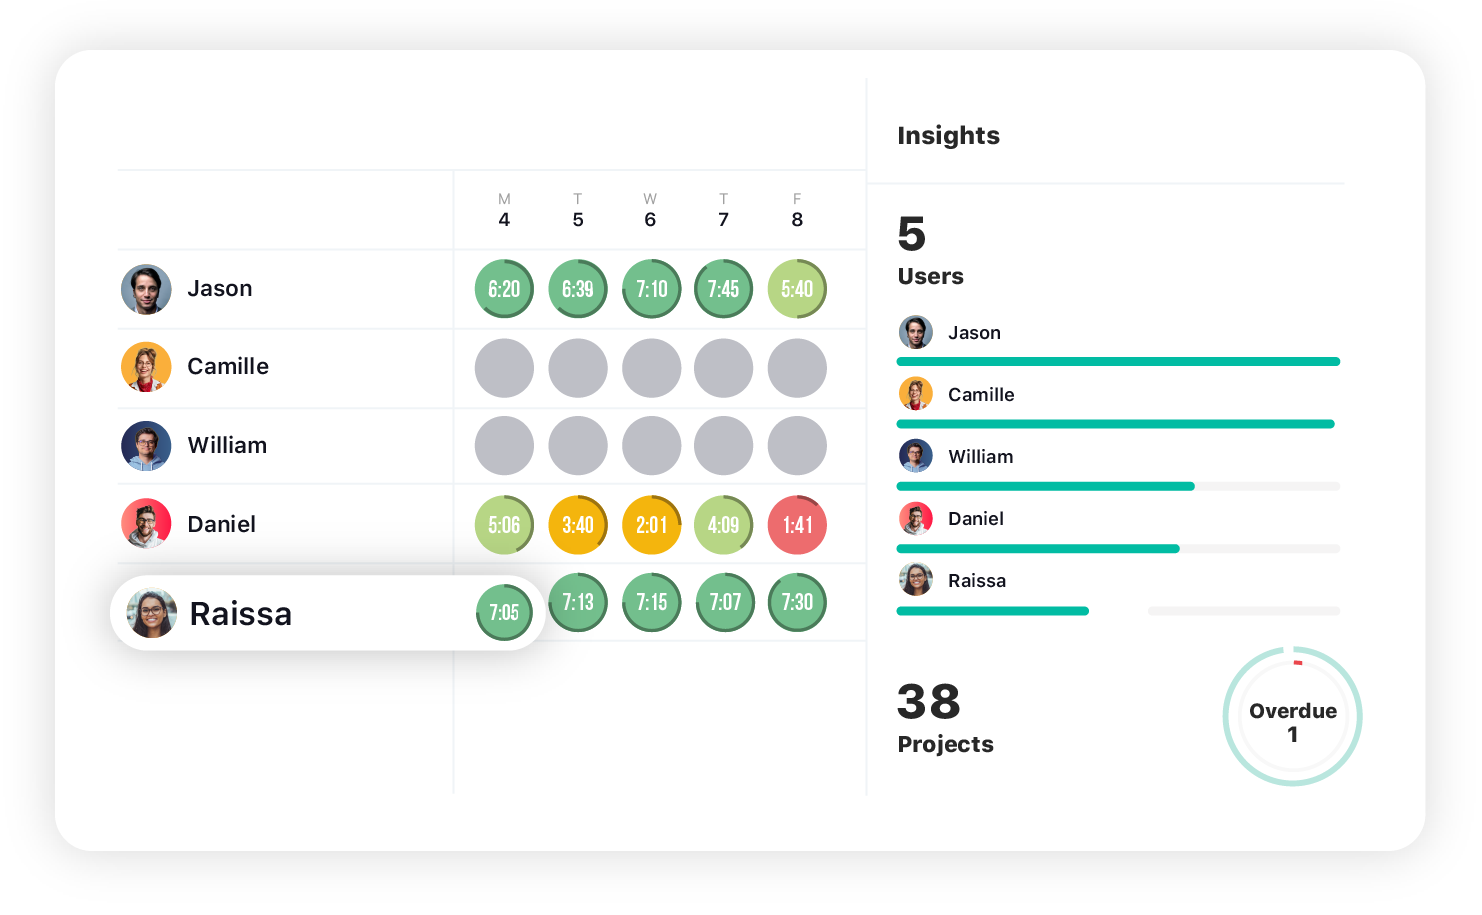Image resolution: width=1482 pixels, height=915 pixels.
Task: Click Camille's empty Monday gray circle
Action: coord(504,368)
